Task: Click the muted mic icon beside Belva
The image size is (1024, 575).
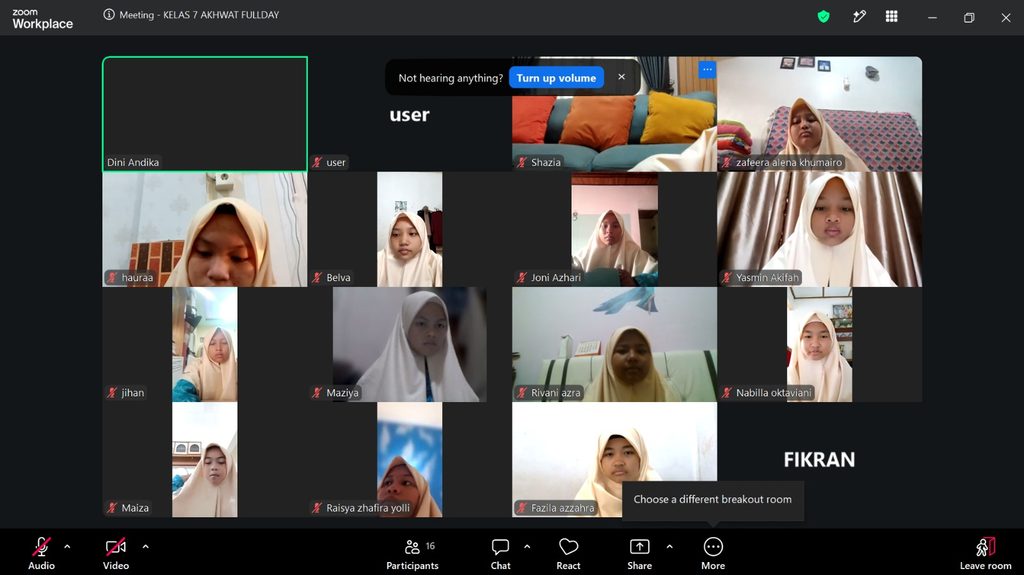Action: 317,278
